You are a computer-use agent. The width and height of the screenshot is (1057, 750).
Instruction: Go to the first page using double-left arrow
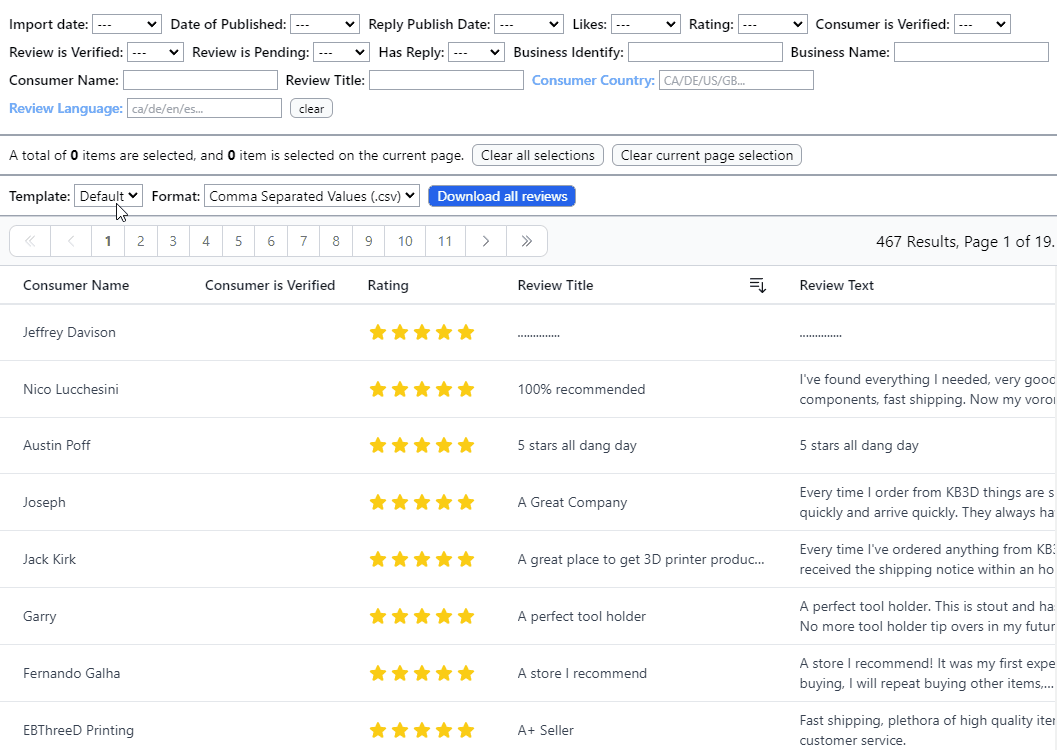coord(30,241)
